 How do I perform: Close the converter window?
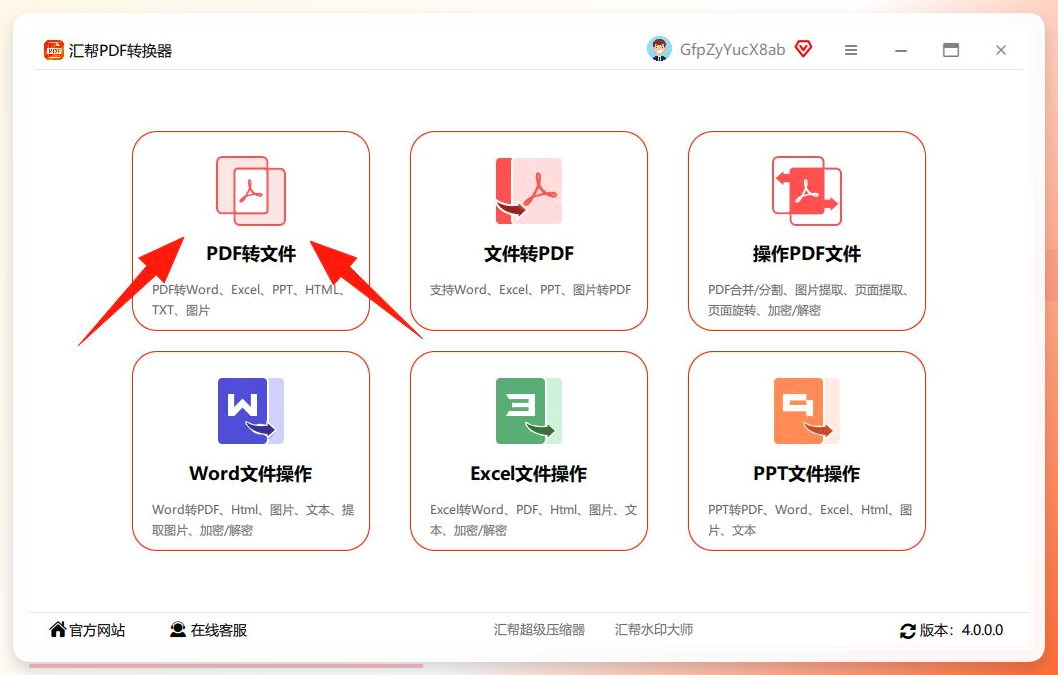1001,50
